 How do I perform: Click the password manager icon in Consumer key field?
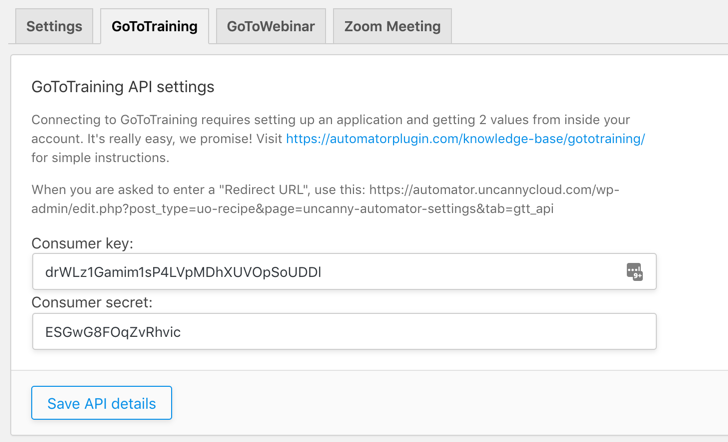point(634,272)
